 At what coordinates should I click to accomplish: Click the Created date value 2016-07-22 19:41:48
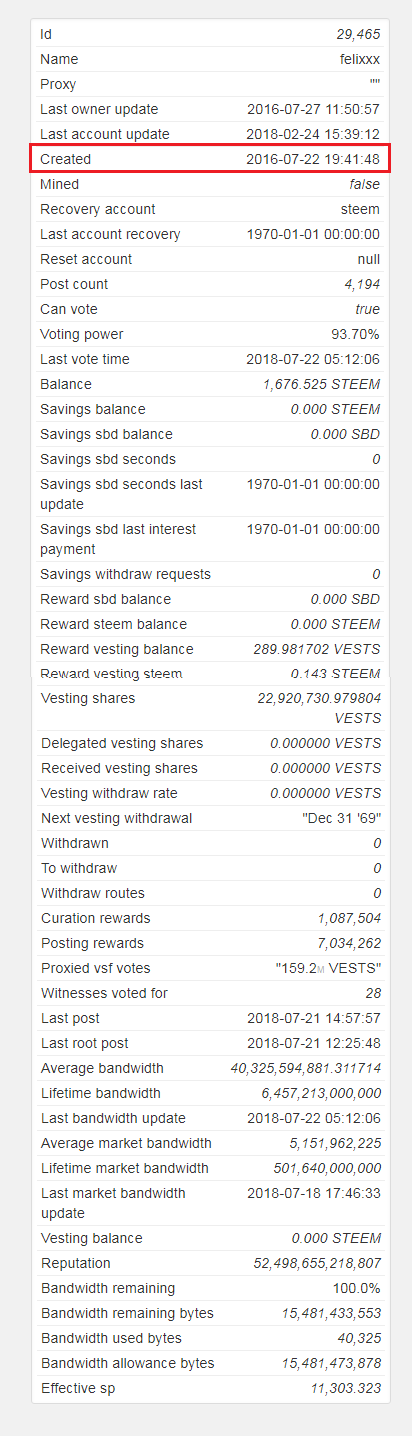click(313, 159)
